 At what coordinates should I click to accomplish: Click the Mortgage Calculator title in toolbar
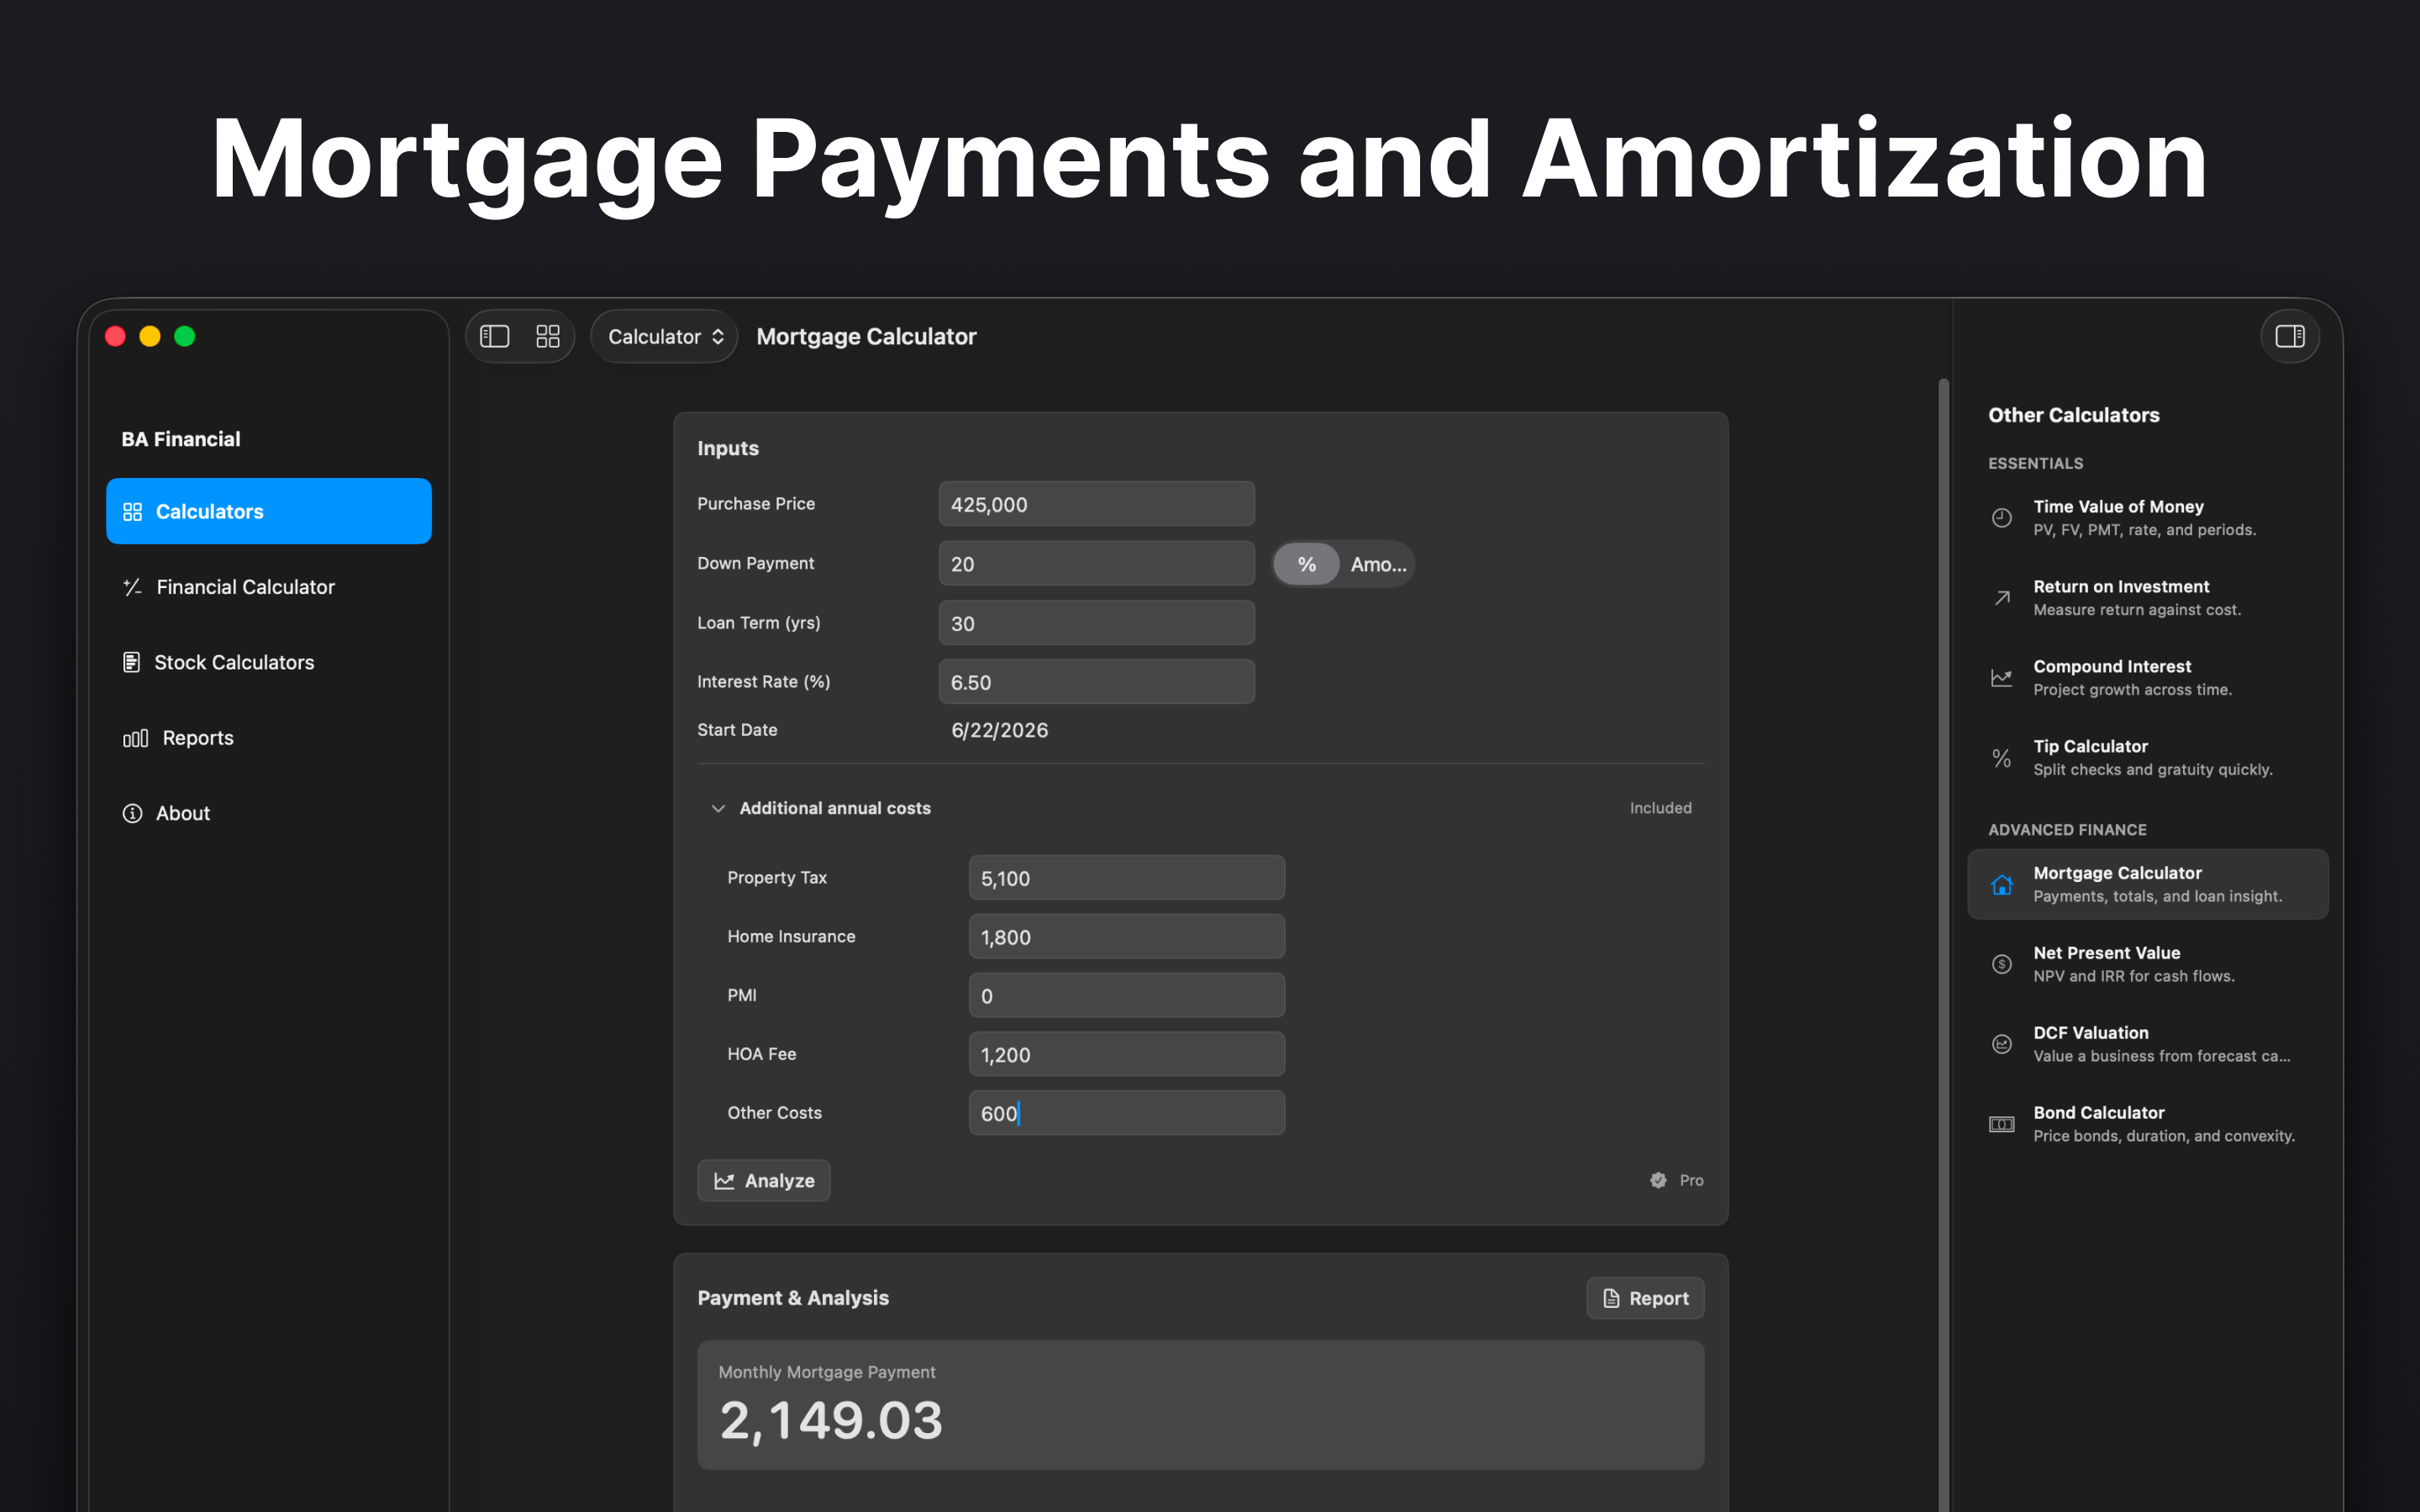point(866,336)
